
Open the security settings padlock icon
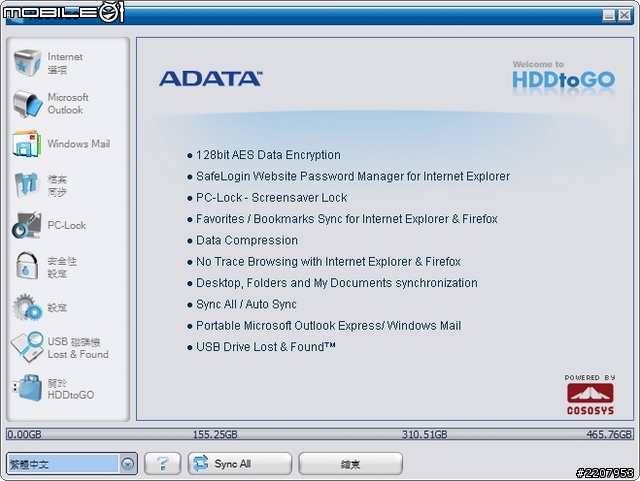click(27, 266)
